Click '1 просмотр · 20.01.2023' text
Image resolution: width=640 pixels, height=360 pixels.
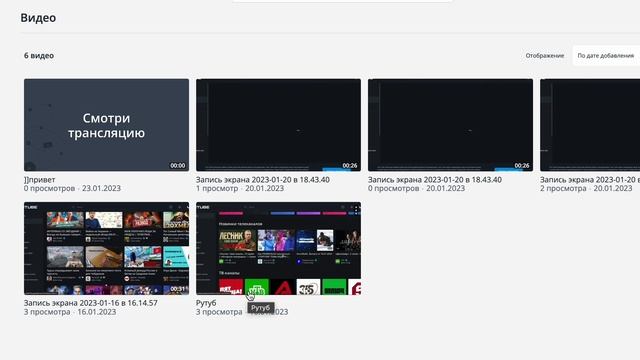pyautogui.click(x=240, y=189)
